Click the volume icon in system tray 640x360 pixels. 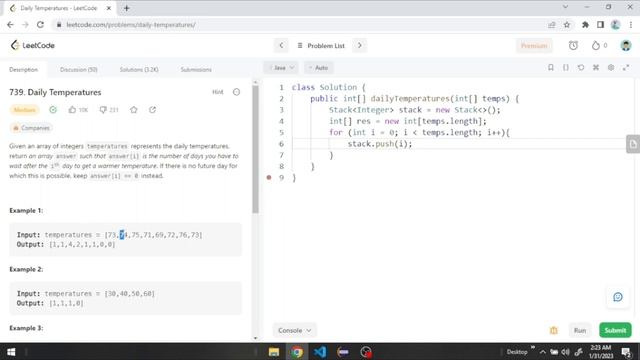[565, 352]
